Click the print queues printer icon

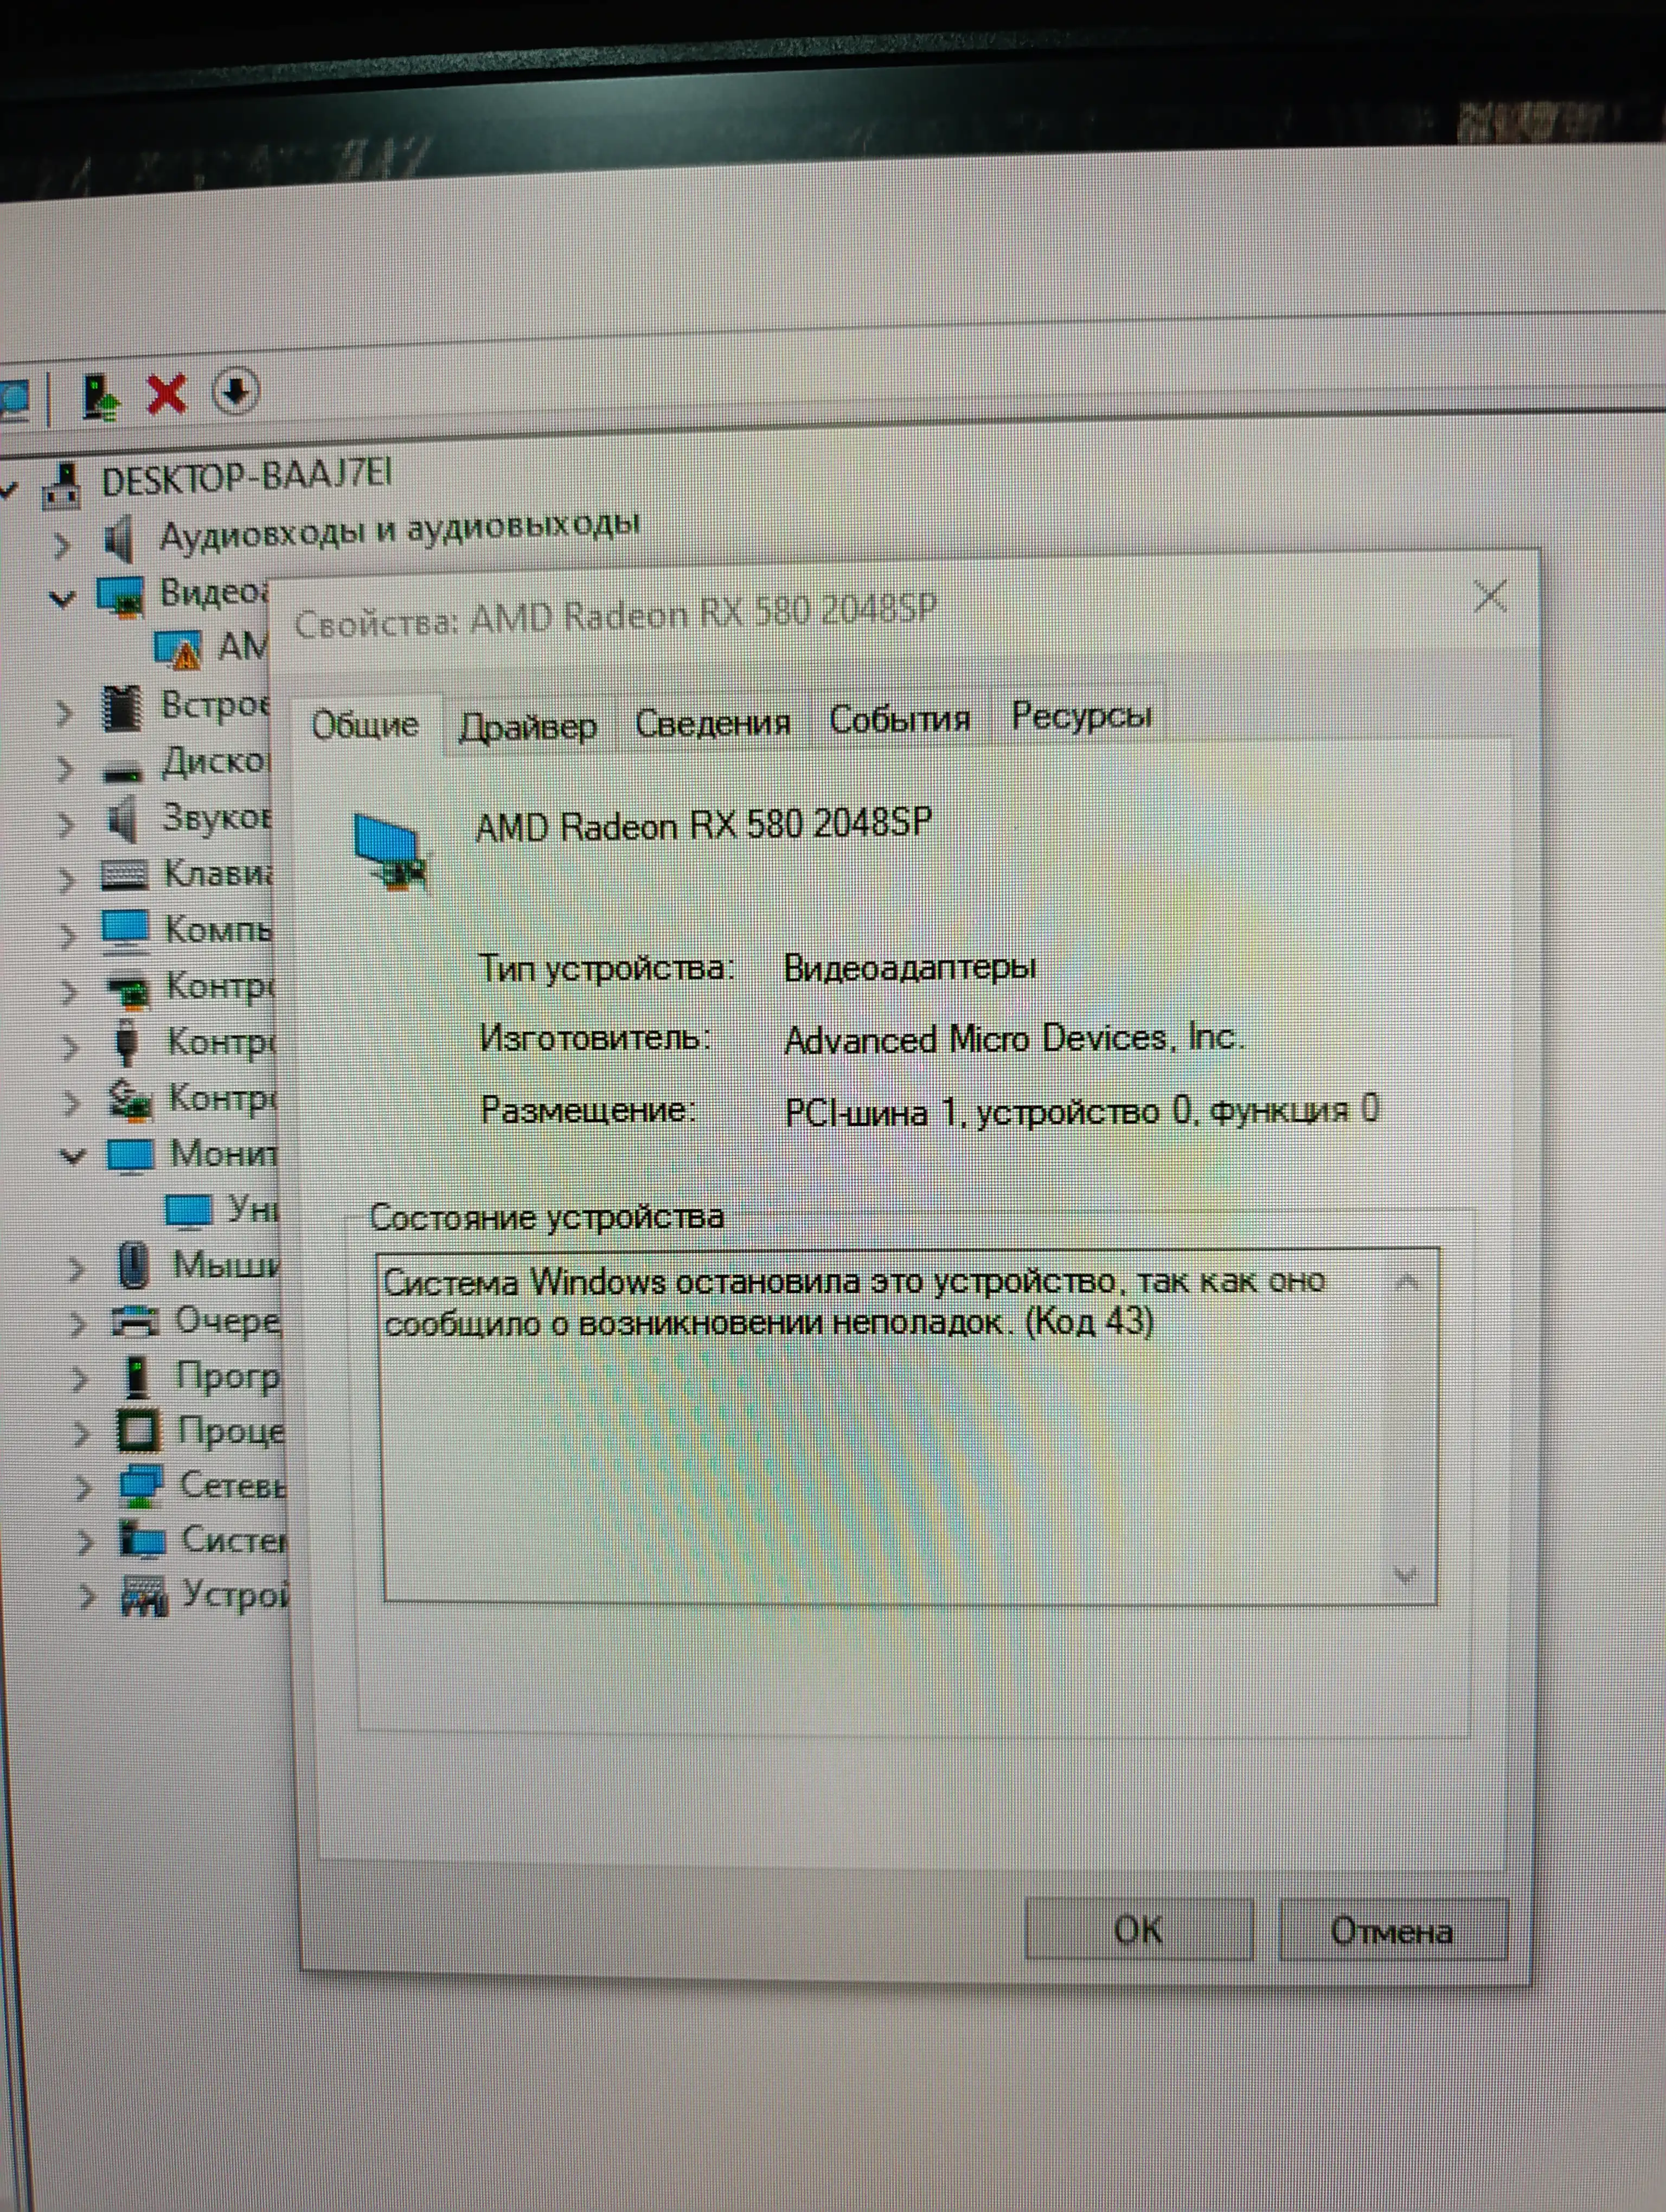click(135, 1321)
